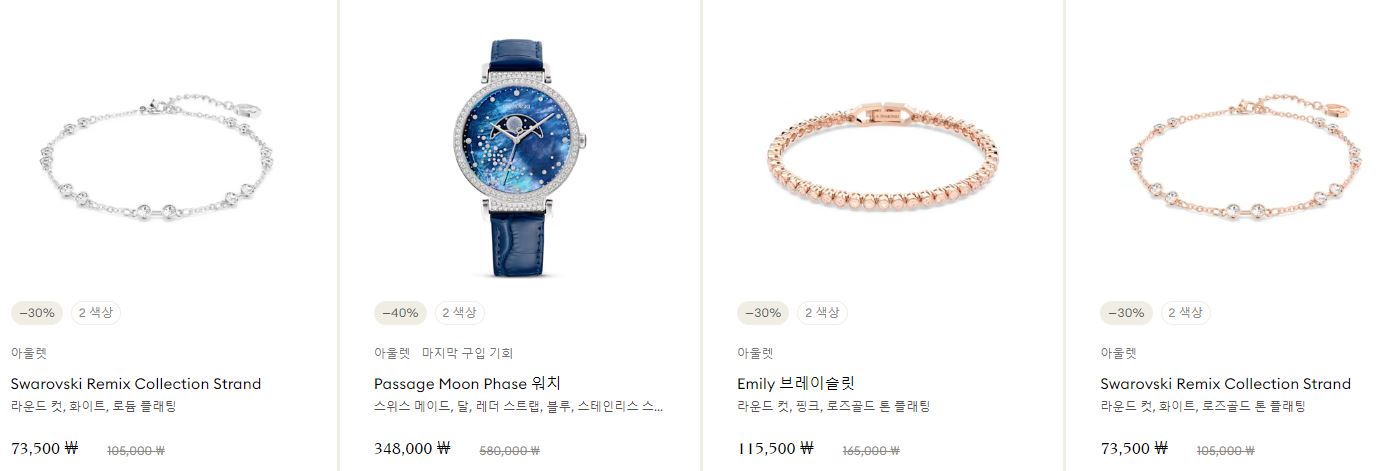Click the –30% badge on the silver Remix bracelet
This screenshot has width=1396, height=471.
pos(37,313)
